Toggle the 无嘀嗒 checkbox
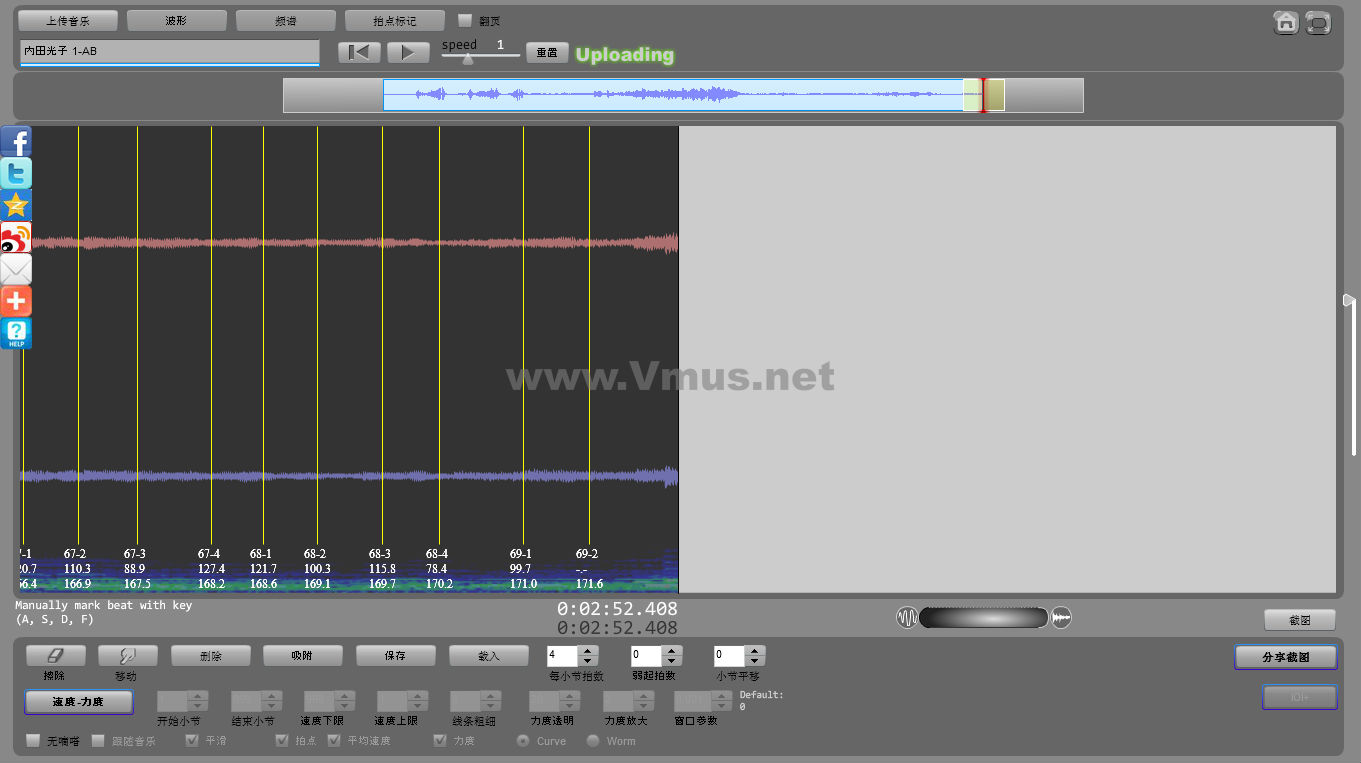The width and height of the screenshot is (1361, 763). [x=34, y=741]
